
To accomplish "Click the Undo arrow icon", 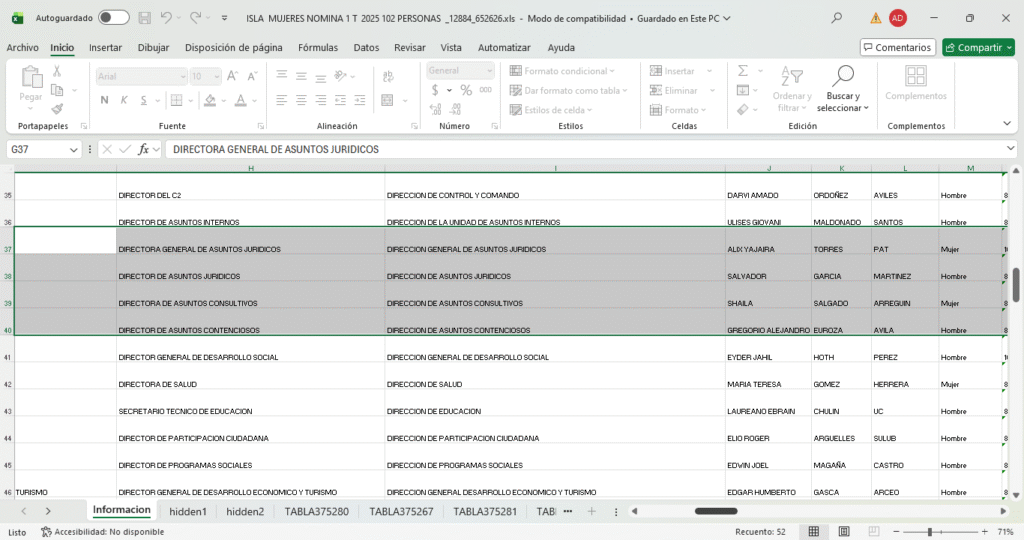I will (166, 18).
